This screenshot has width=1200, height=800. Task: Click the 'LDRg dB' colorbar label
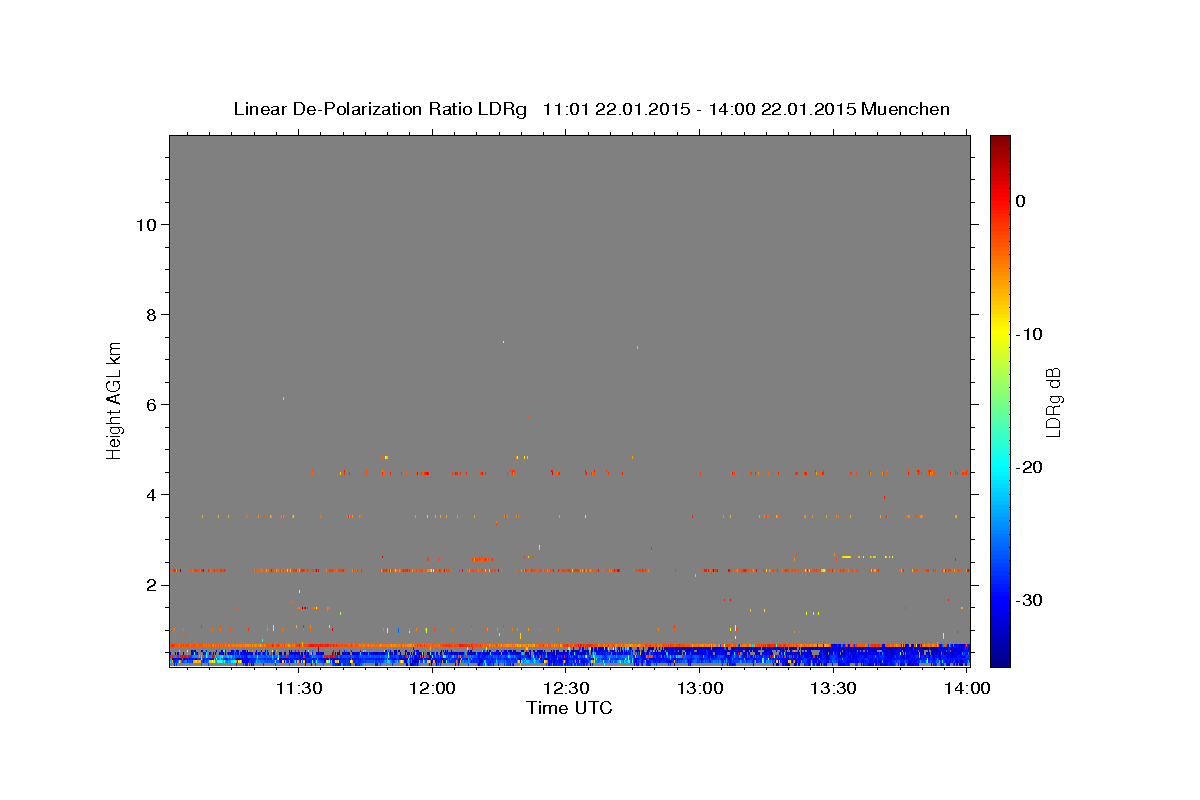point(1052,401)
